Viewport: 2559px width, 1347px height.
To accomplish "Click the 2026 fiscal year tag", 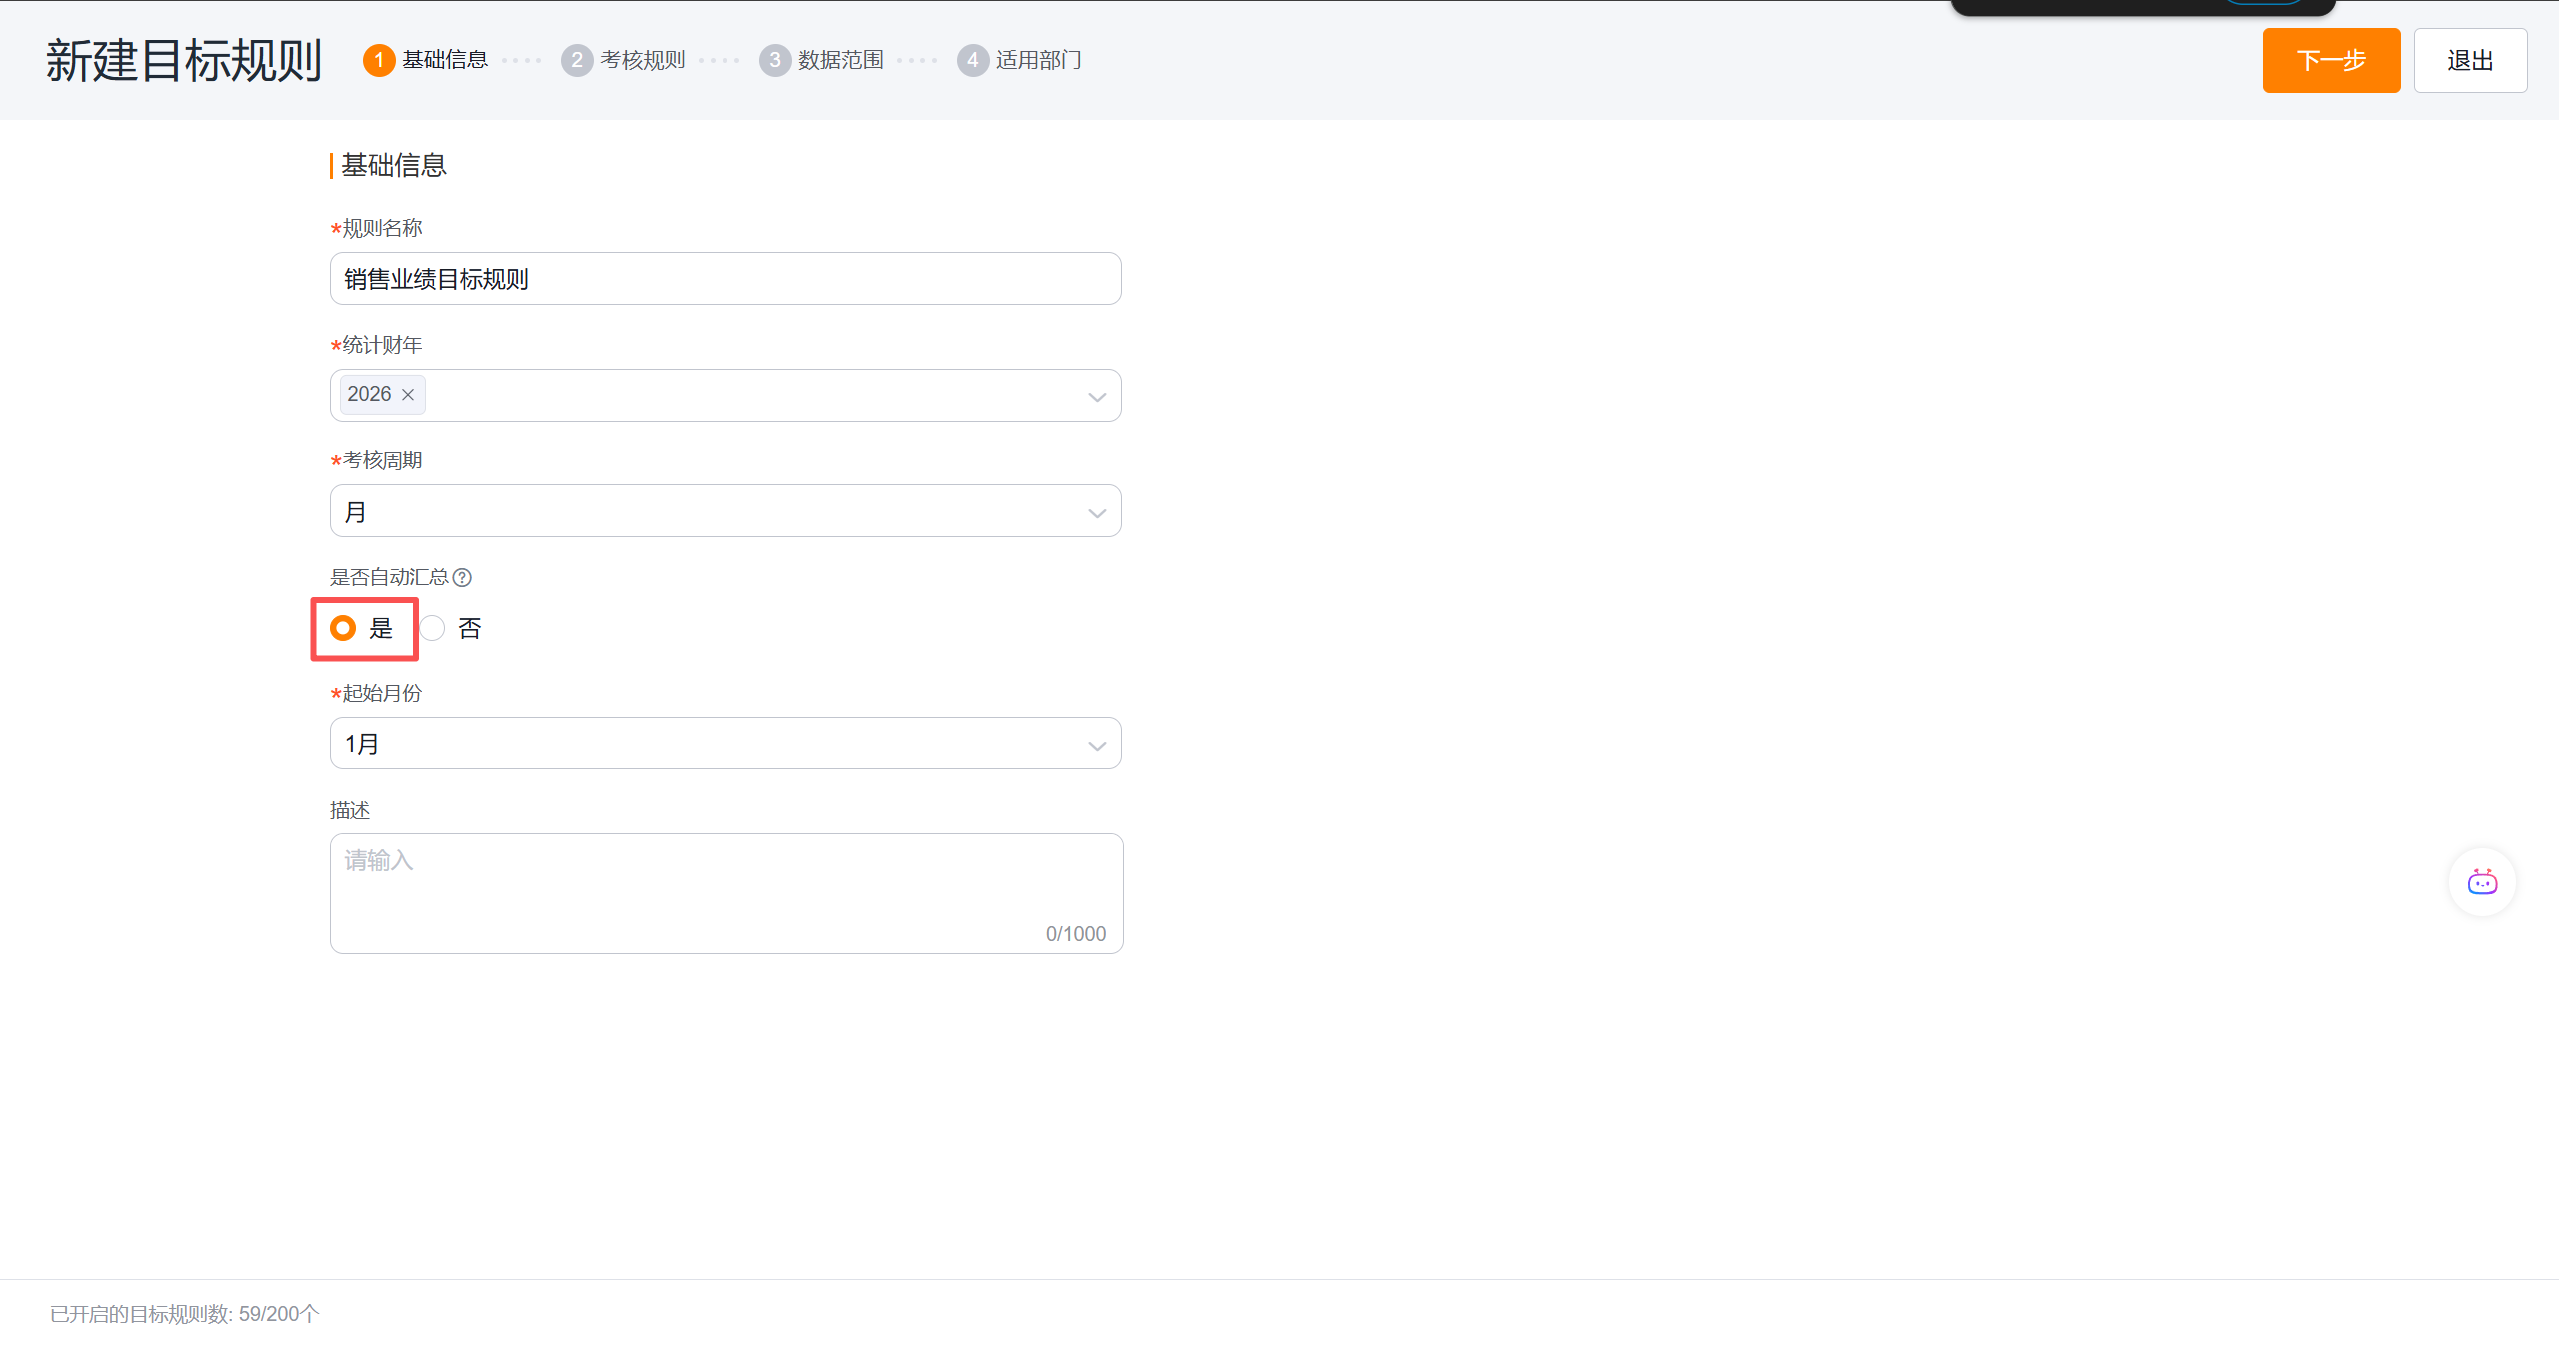I will (369, 394).
